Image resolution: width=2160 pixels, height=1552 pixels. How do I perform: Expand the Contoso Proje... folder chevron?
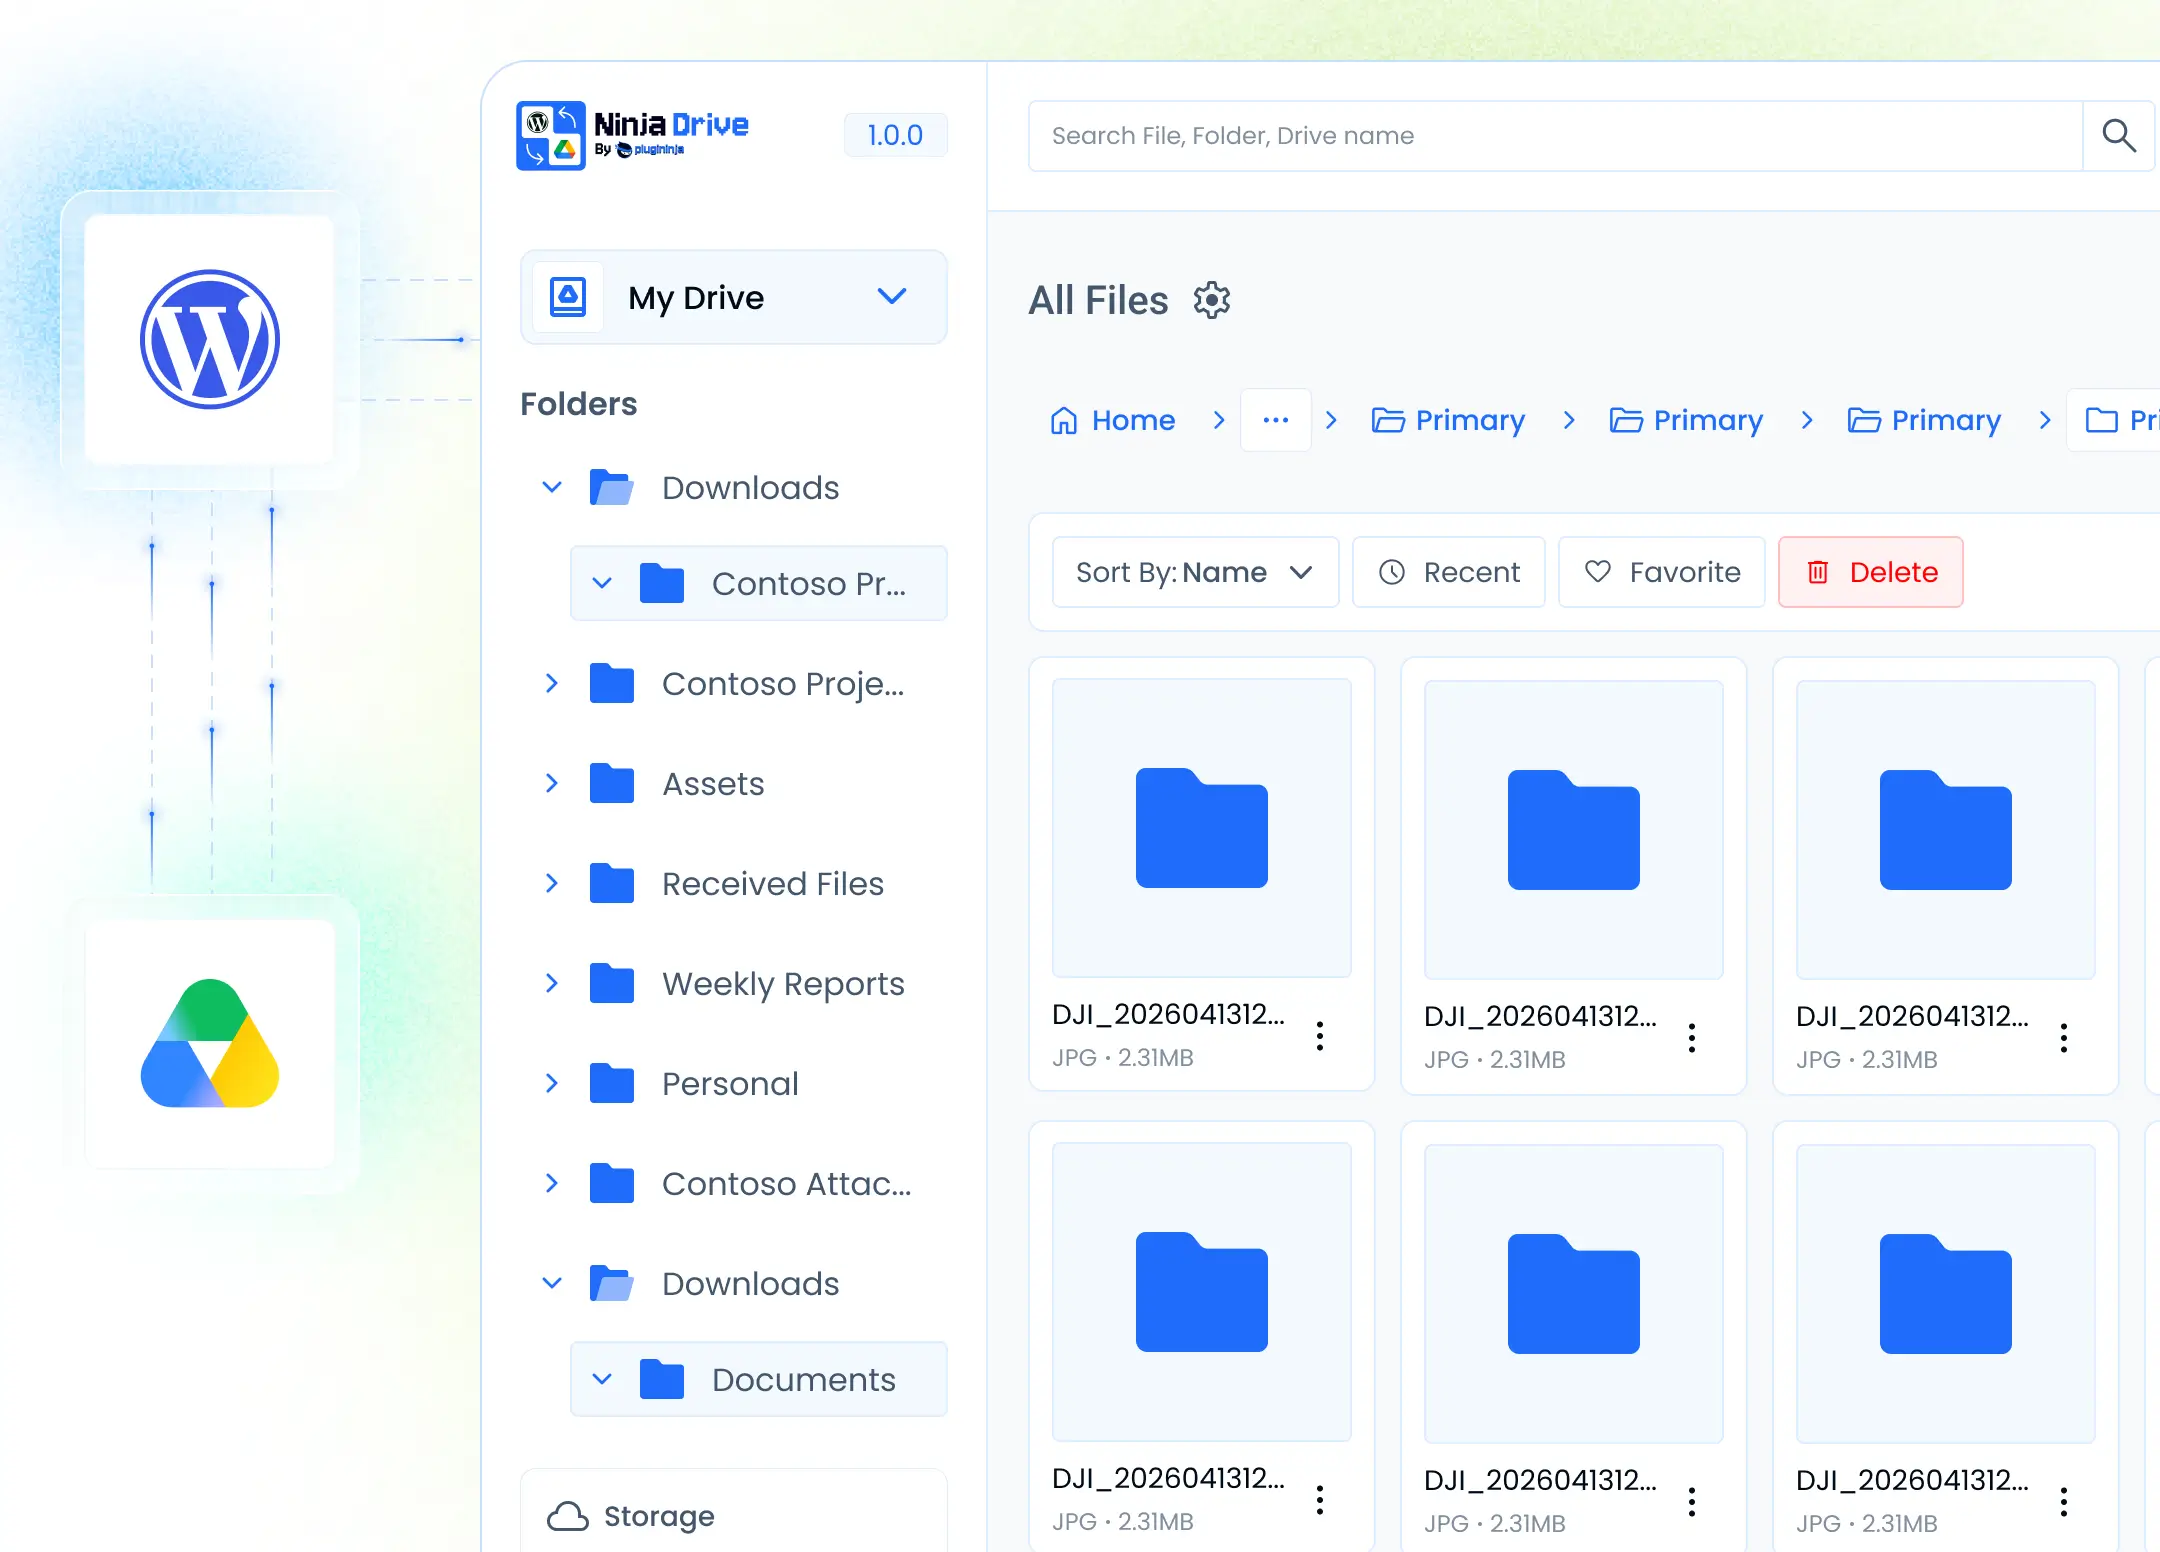tap(552, 683)
